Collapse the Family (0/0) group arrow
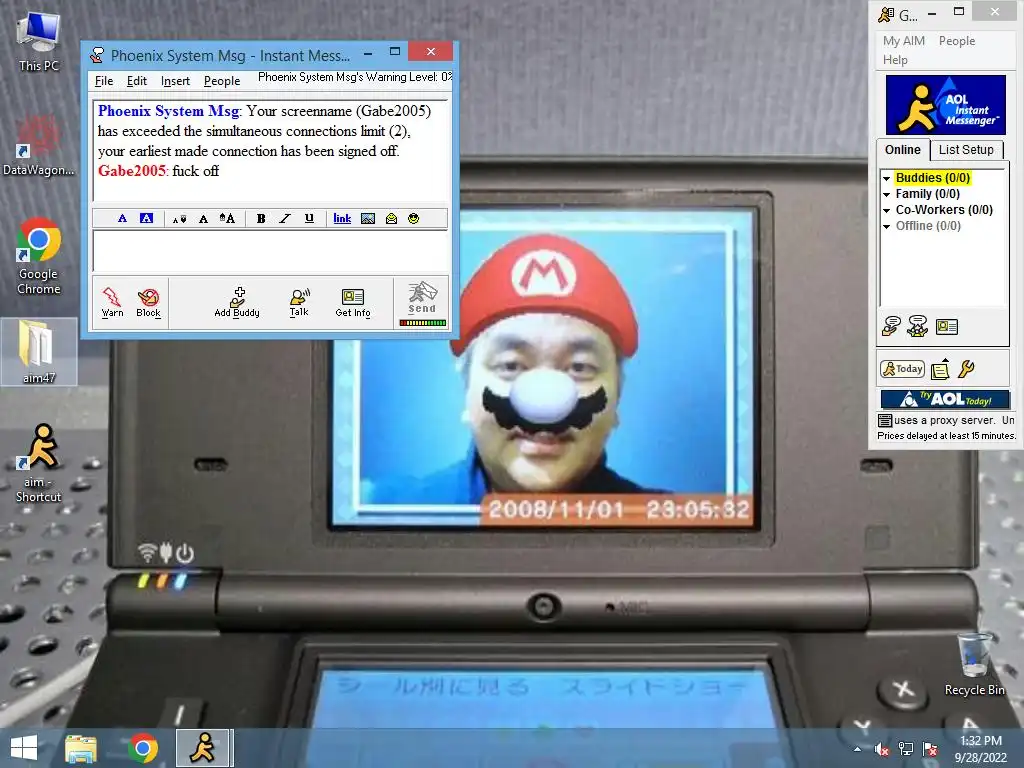This screenshot has height=768, width=1024. point(886,195)
